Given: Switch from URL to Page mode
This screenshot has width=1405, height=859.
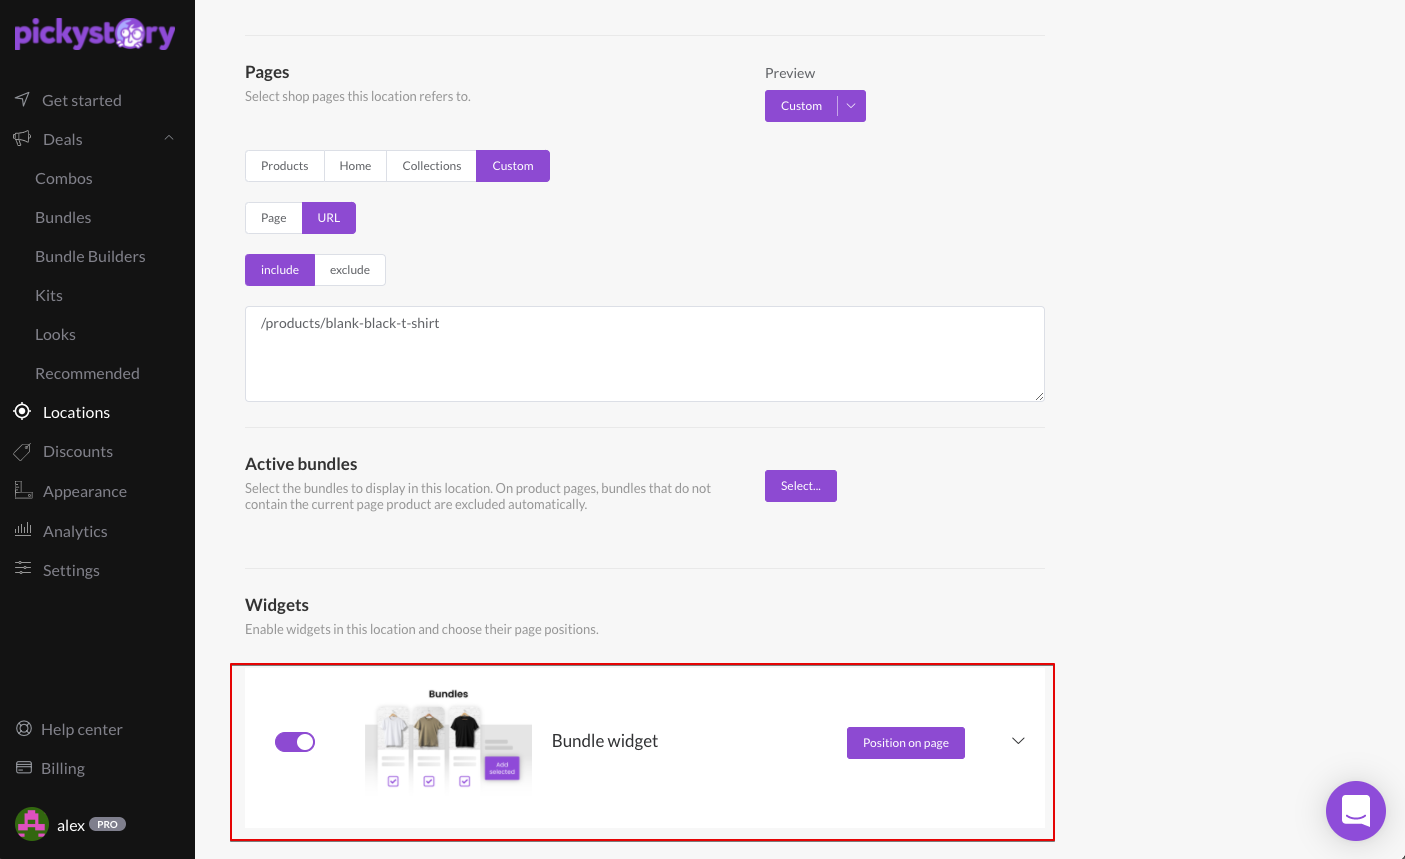Looking at the screenshot, I should click(274, 218).
